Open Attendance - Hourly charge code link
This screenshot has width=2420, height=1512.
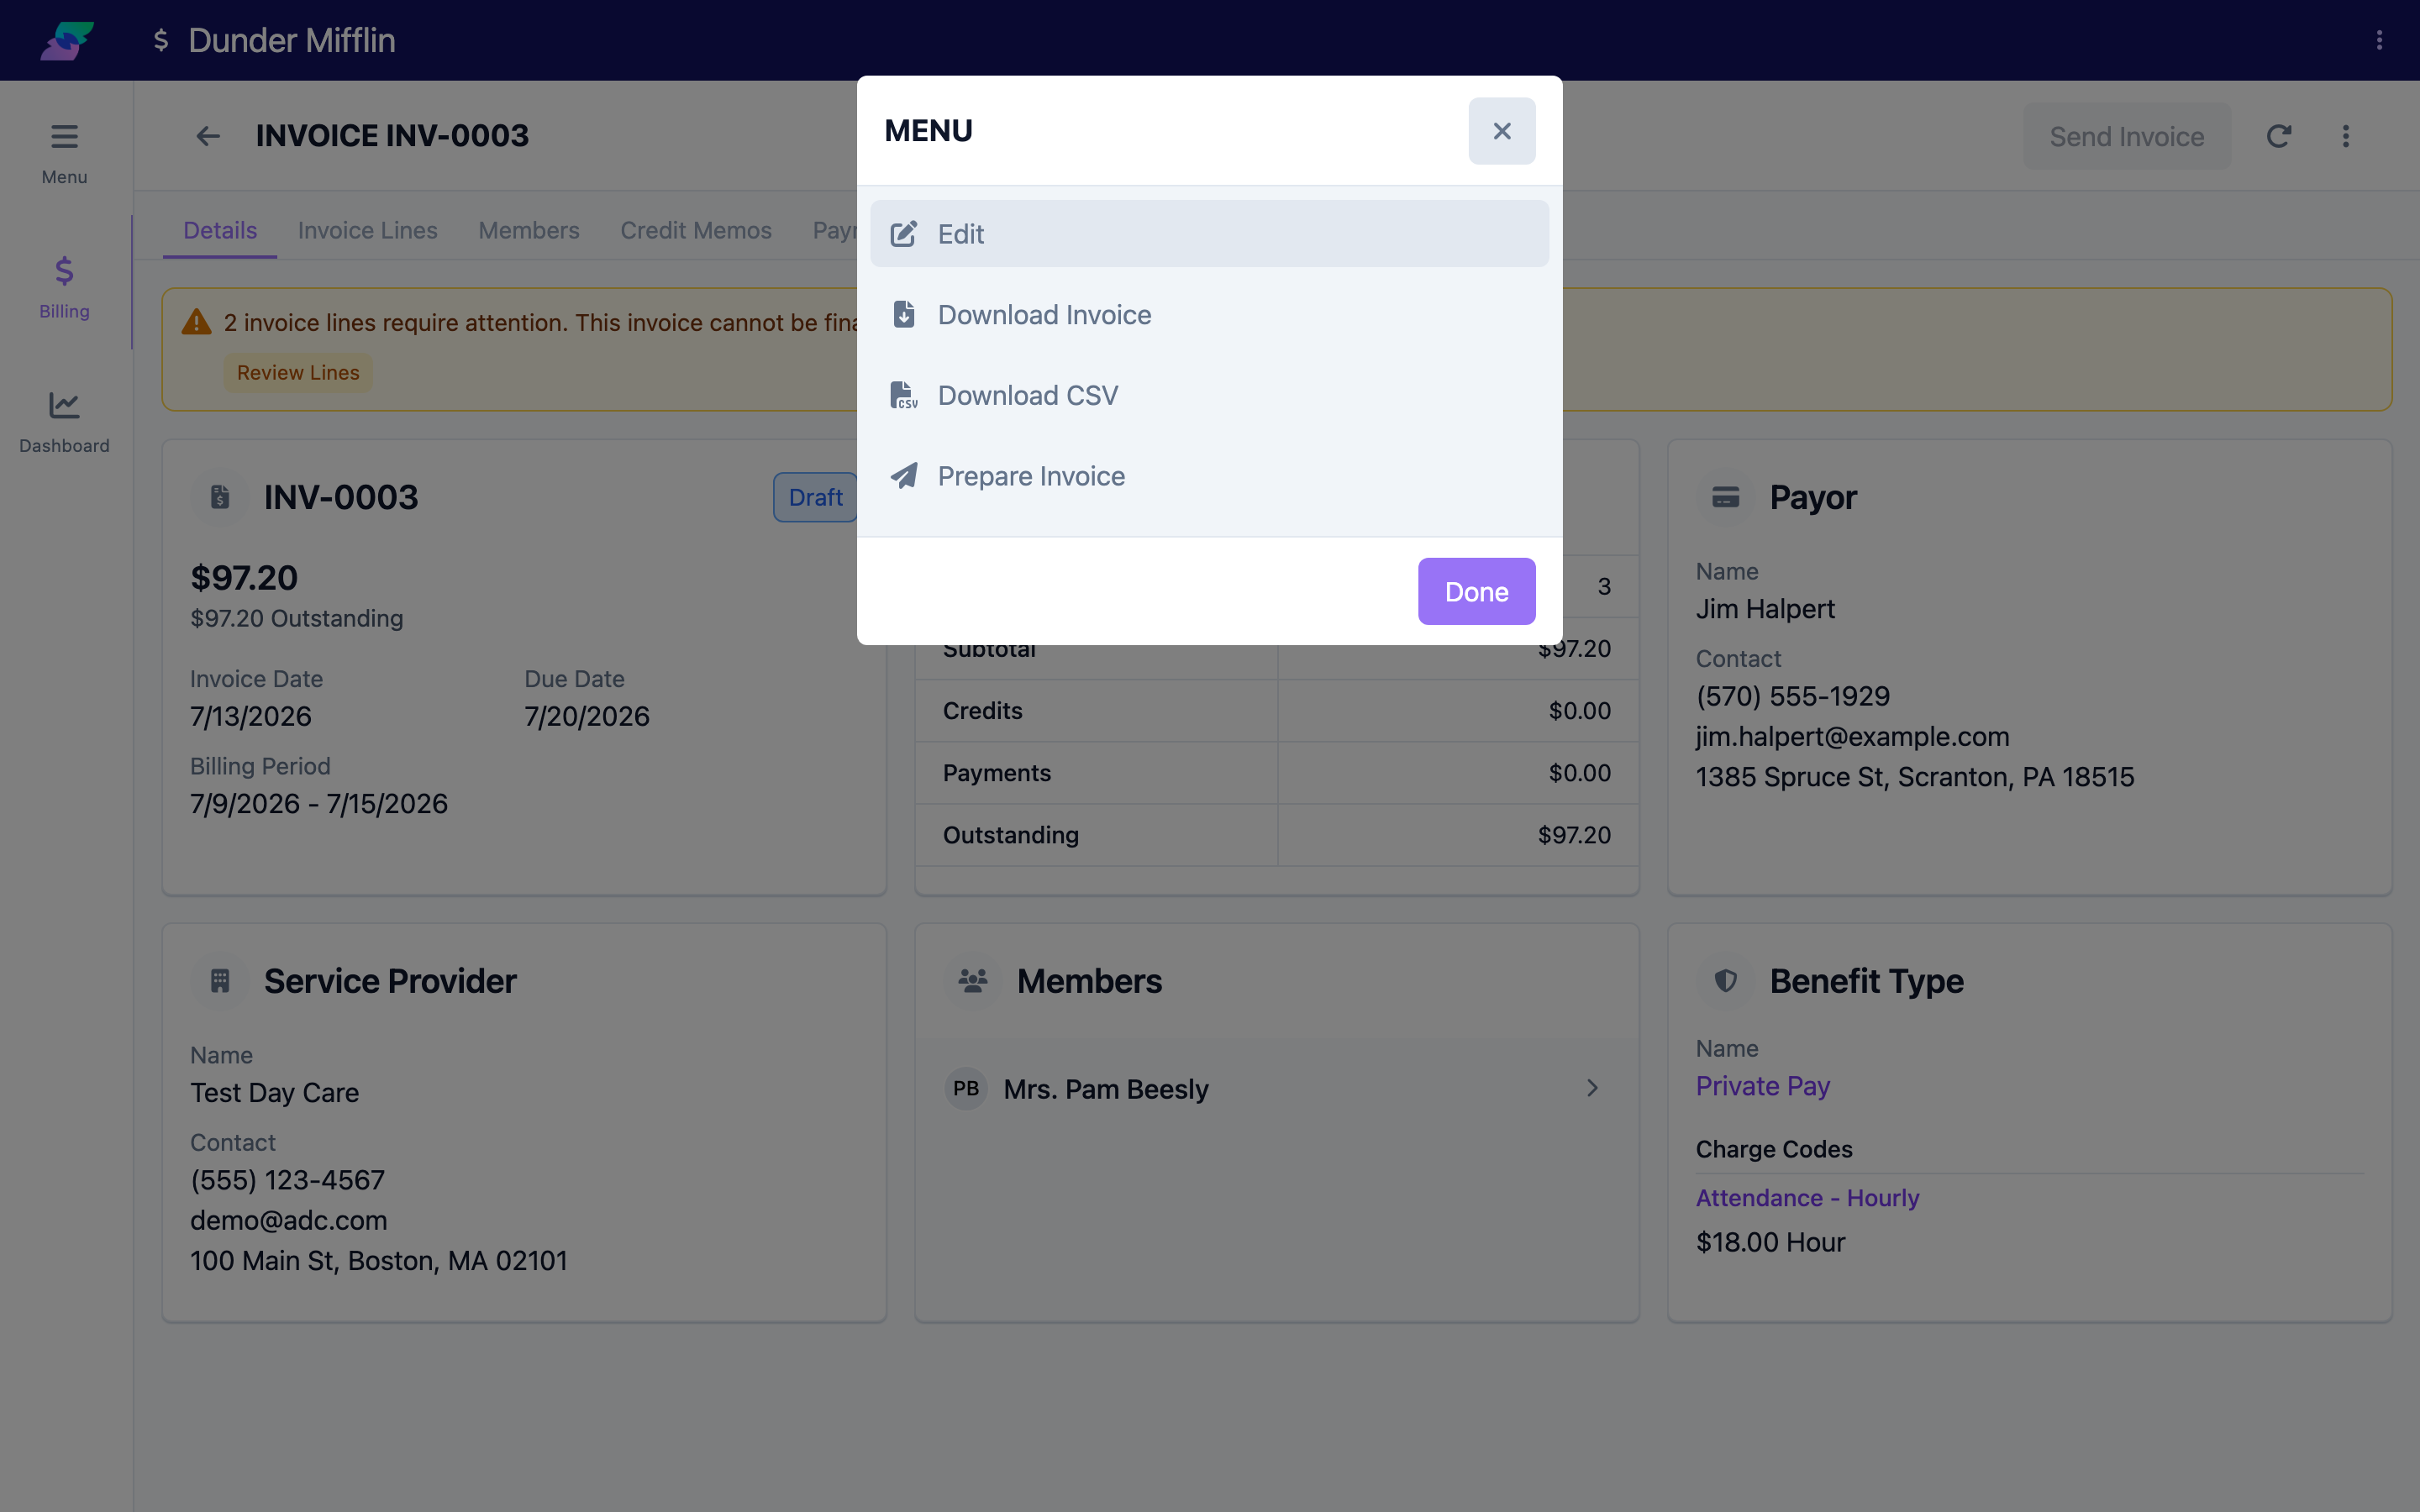coord(1807,1198)
